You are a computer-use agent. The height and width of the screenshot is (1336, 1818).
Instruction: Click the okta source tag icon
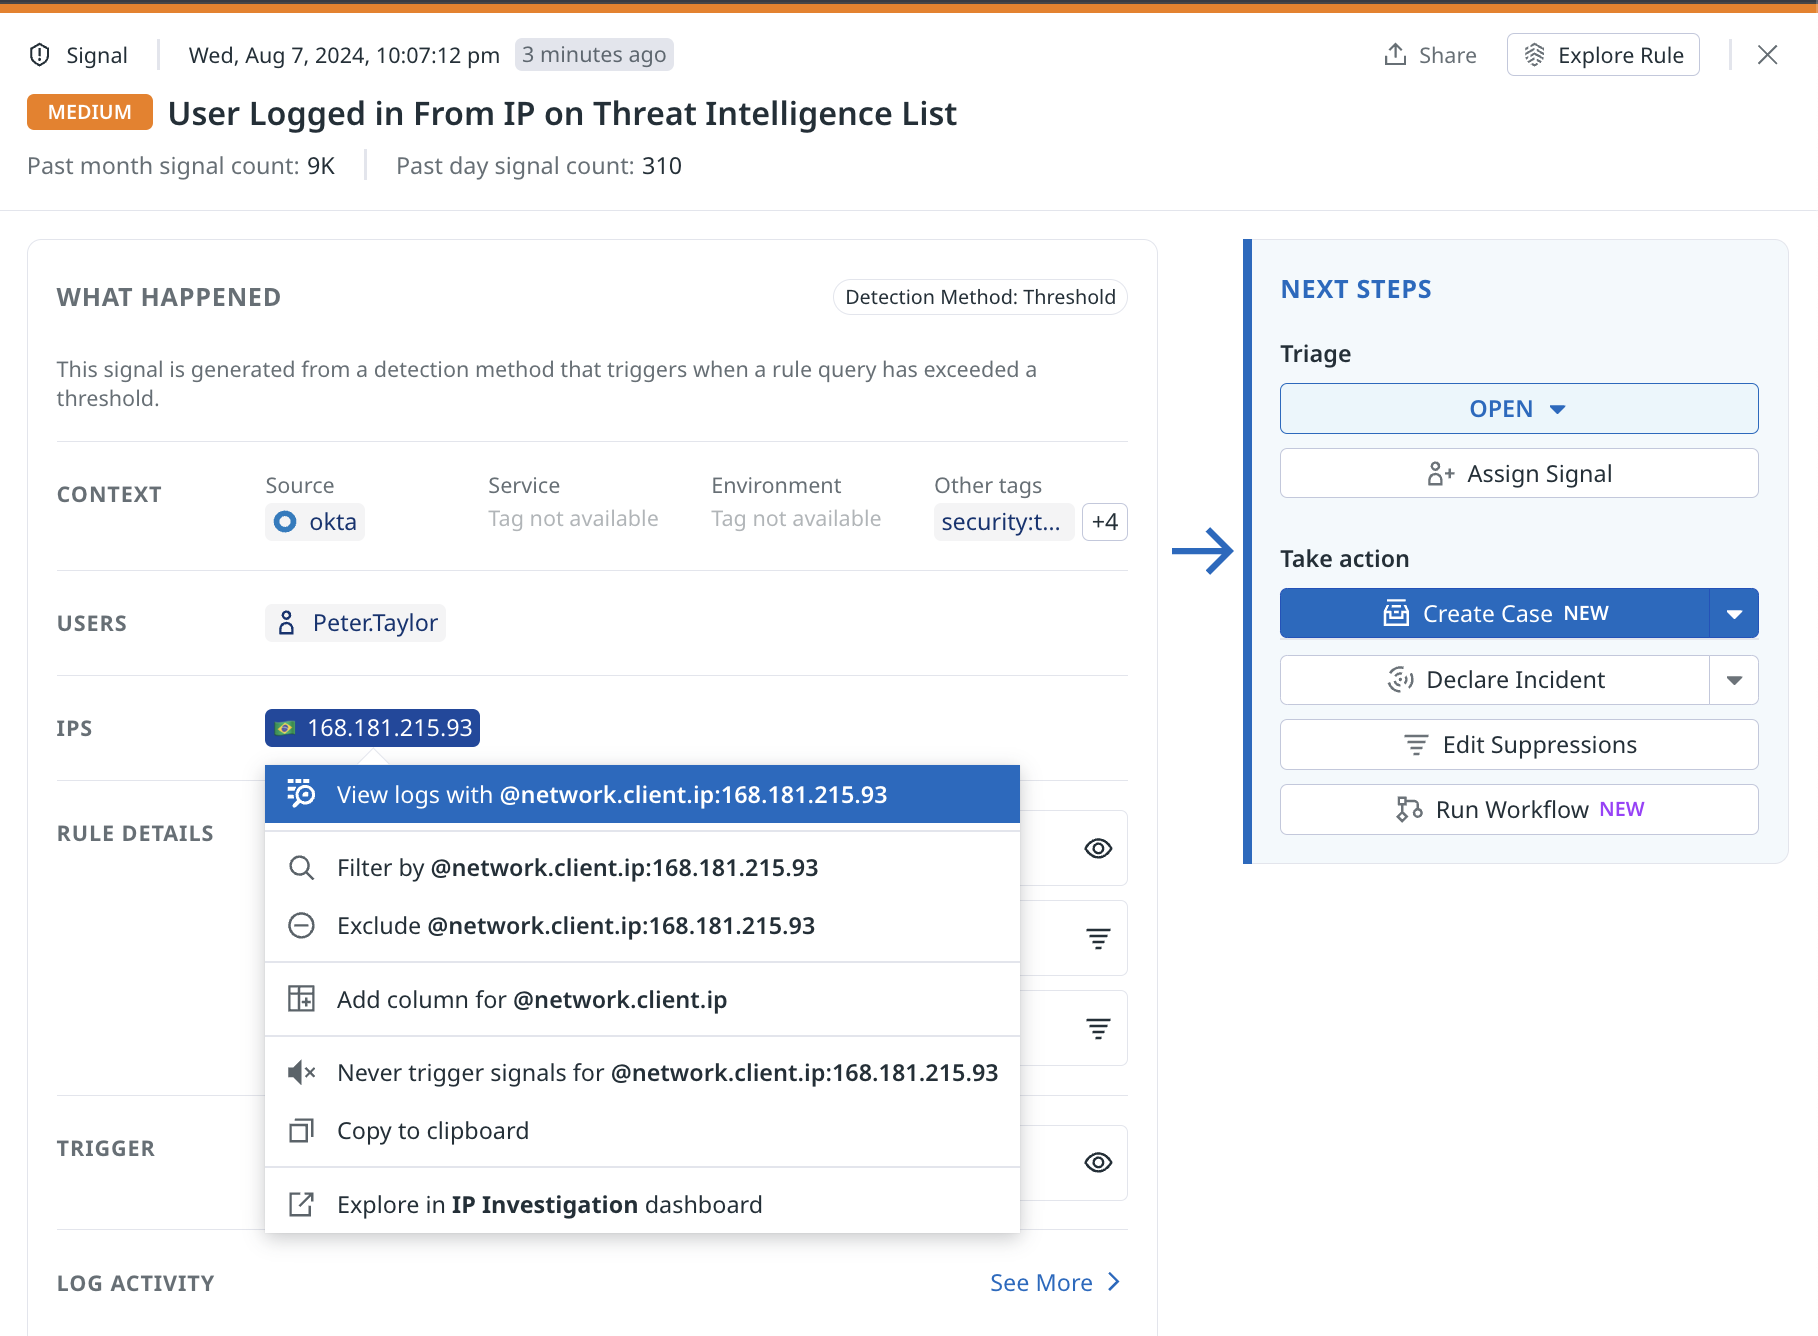coord(285,522)
